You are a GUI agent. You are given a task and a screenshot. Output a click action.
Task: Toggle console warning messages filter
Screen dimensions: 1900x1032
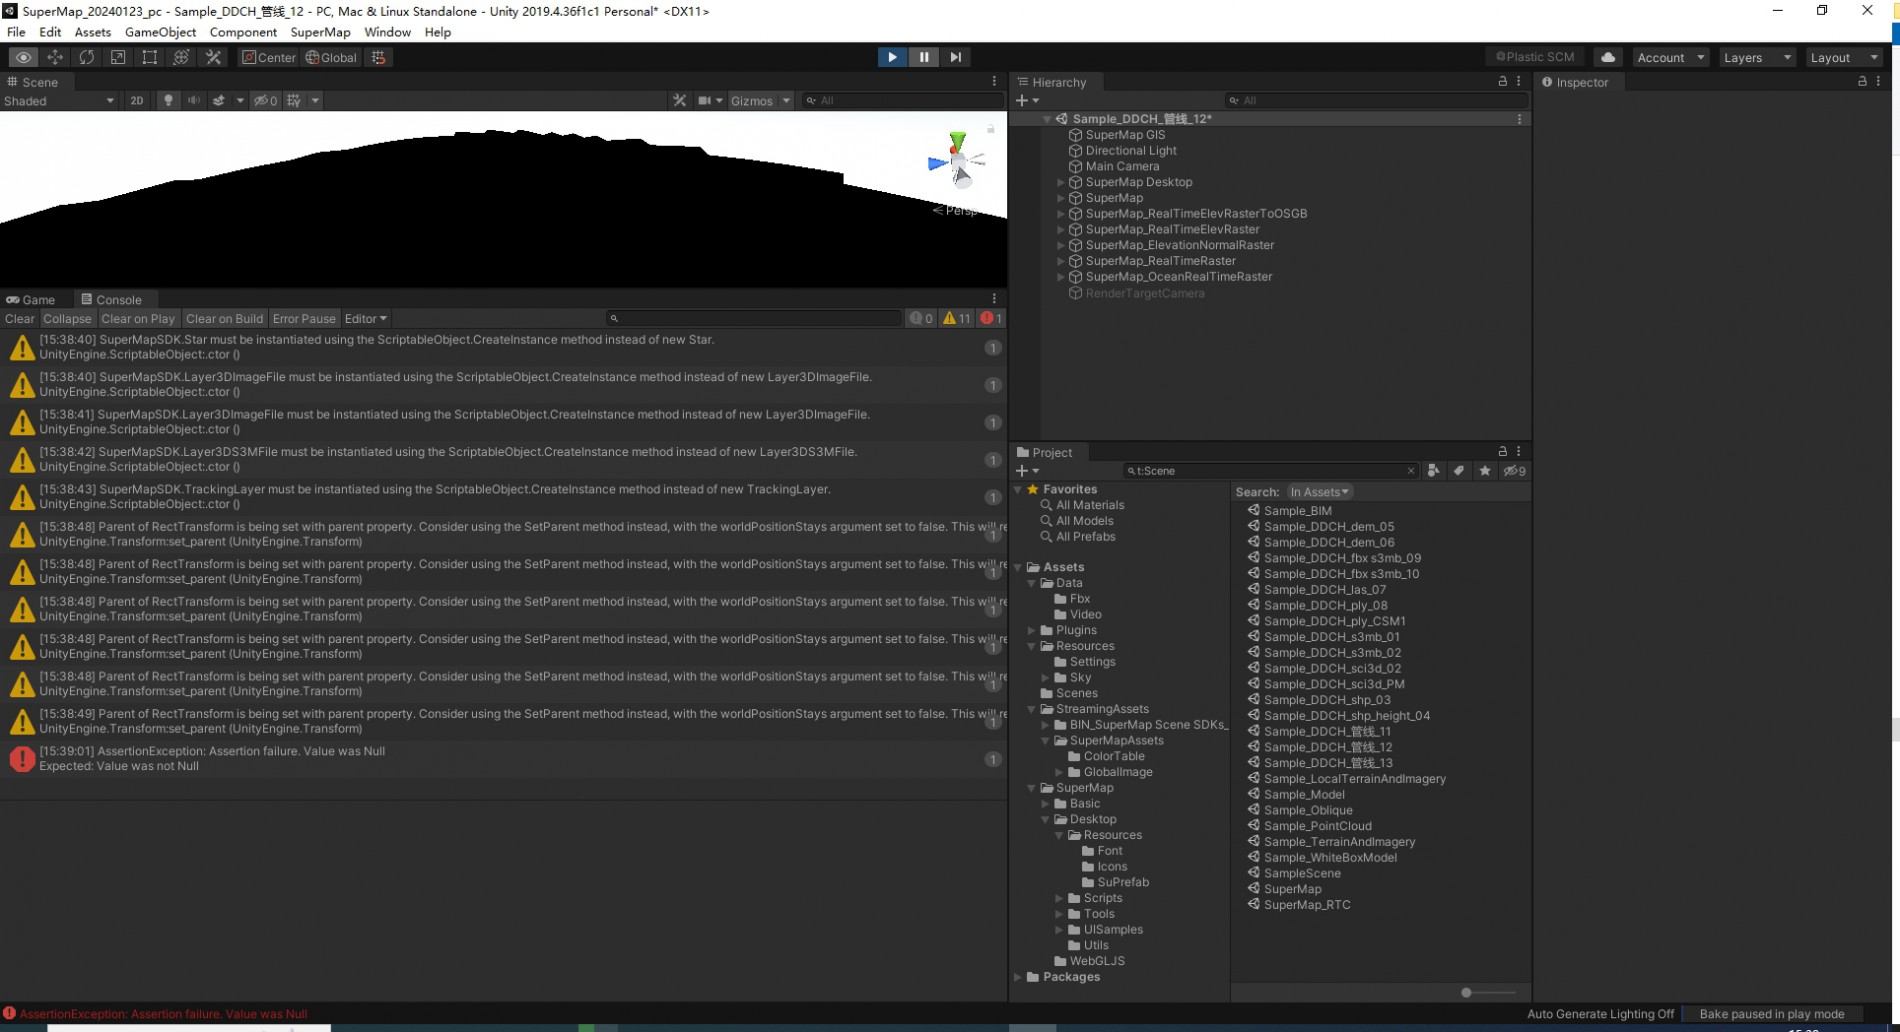(x=957, y=319)
